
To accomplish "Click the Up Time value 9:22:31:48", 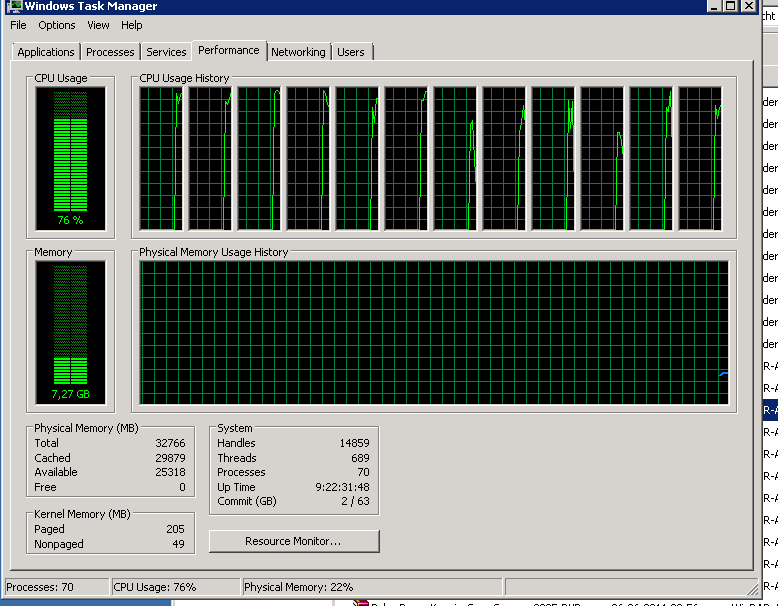I will tap(342, 487).
